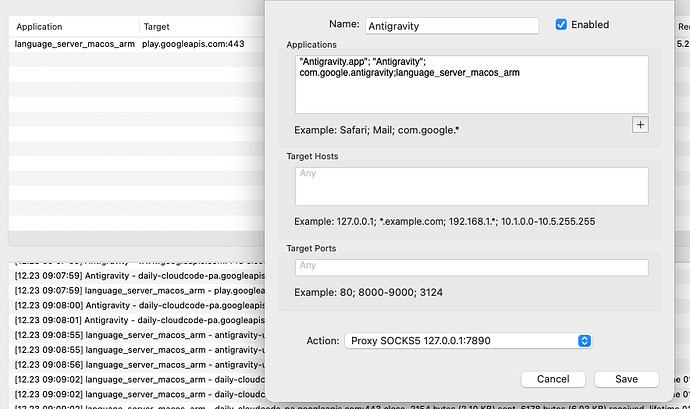Click the log entry timestamped 09:07:59 for Antigravity
The image size is (690, 409).
[139, 276]
